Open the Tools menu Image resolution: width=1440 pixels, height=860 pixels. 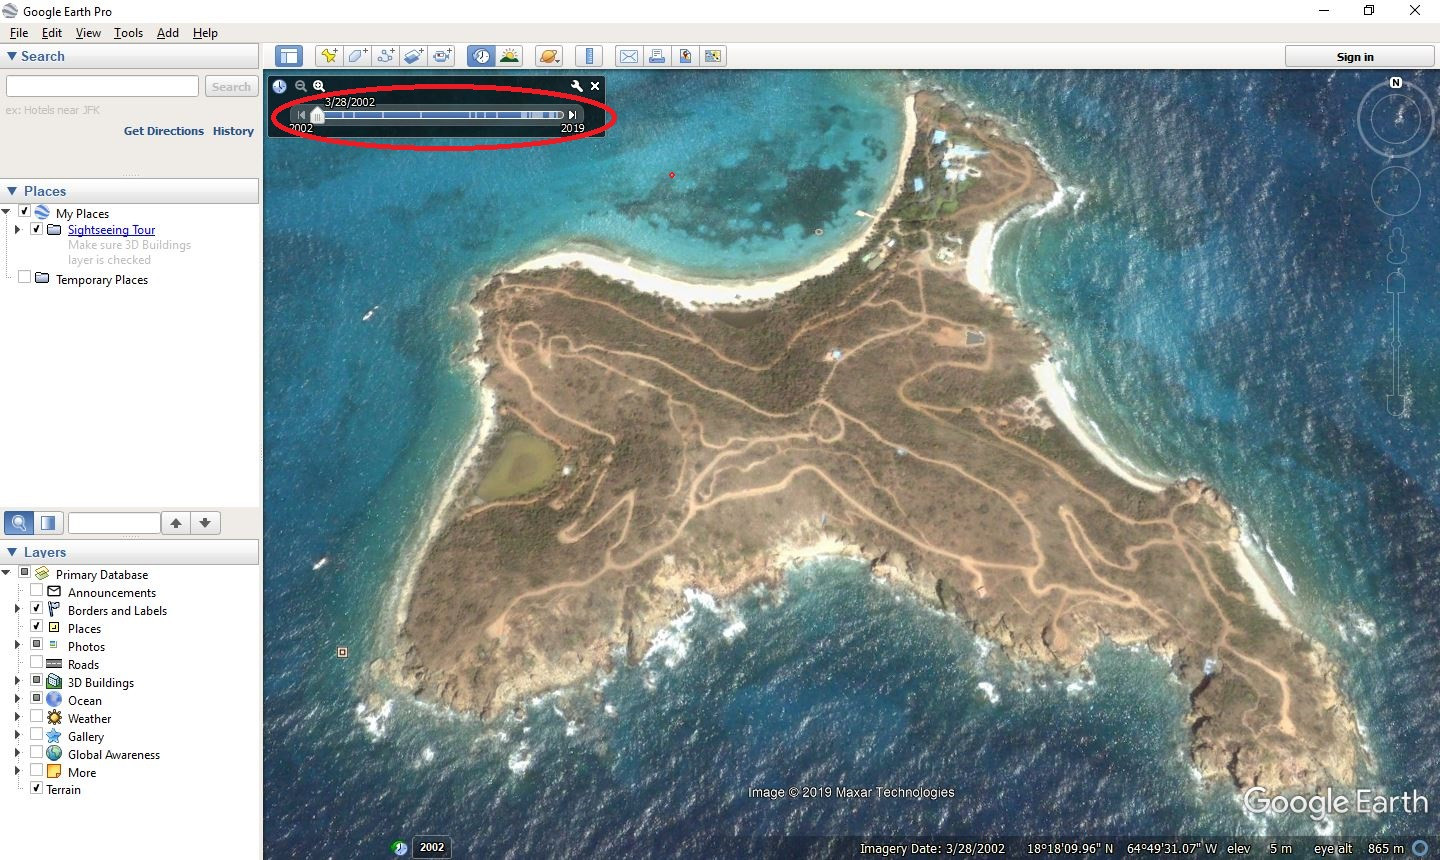(128, 33)
